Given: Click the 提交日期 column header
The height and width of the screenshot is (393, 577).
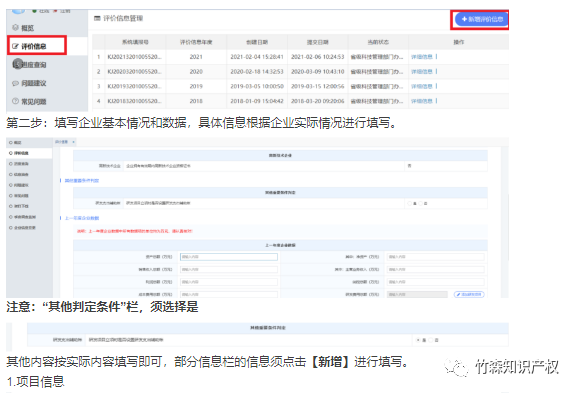Looking at the screenshot, I should pyautogui.click(x=318, y=42).
